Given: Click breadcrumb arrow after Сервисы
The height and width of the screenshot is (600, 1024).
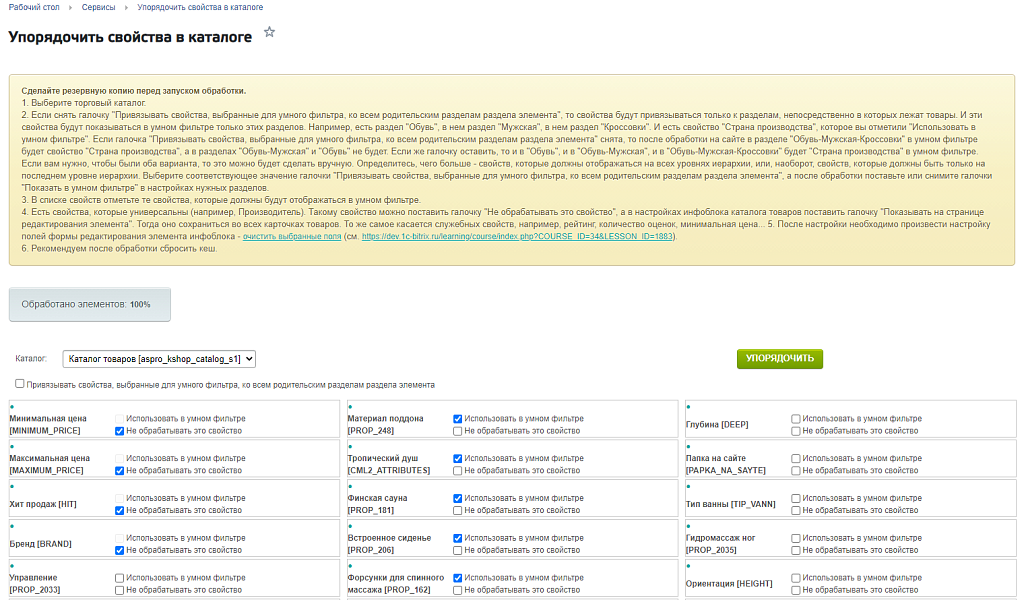Looking at the screenshot, I should 126,7.
